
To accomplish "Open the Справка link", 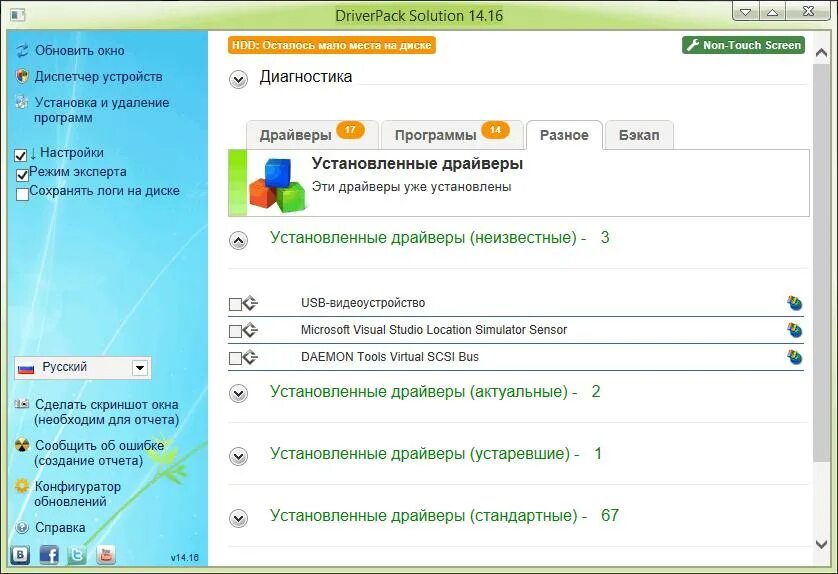I will tap(60, 528).
